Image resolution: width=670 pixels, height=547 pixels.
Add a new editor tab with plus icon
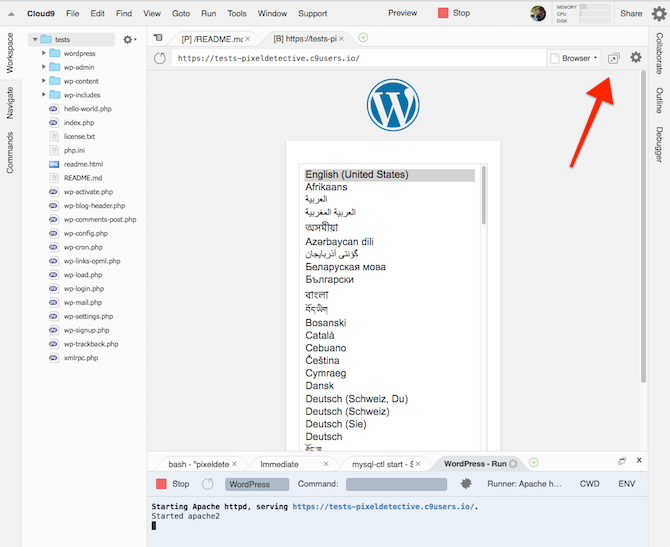363,38
